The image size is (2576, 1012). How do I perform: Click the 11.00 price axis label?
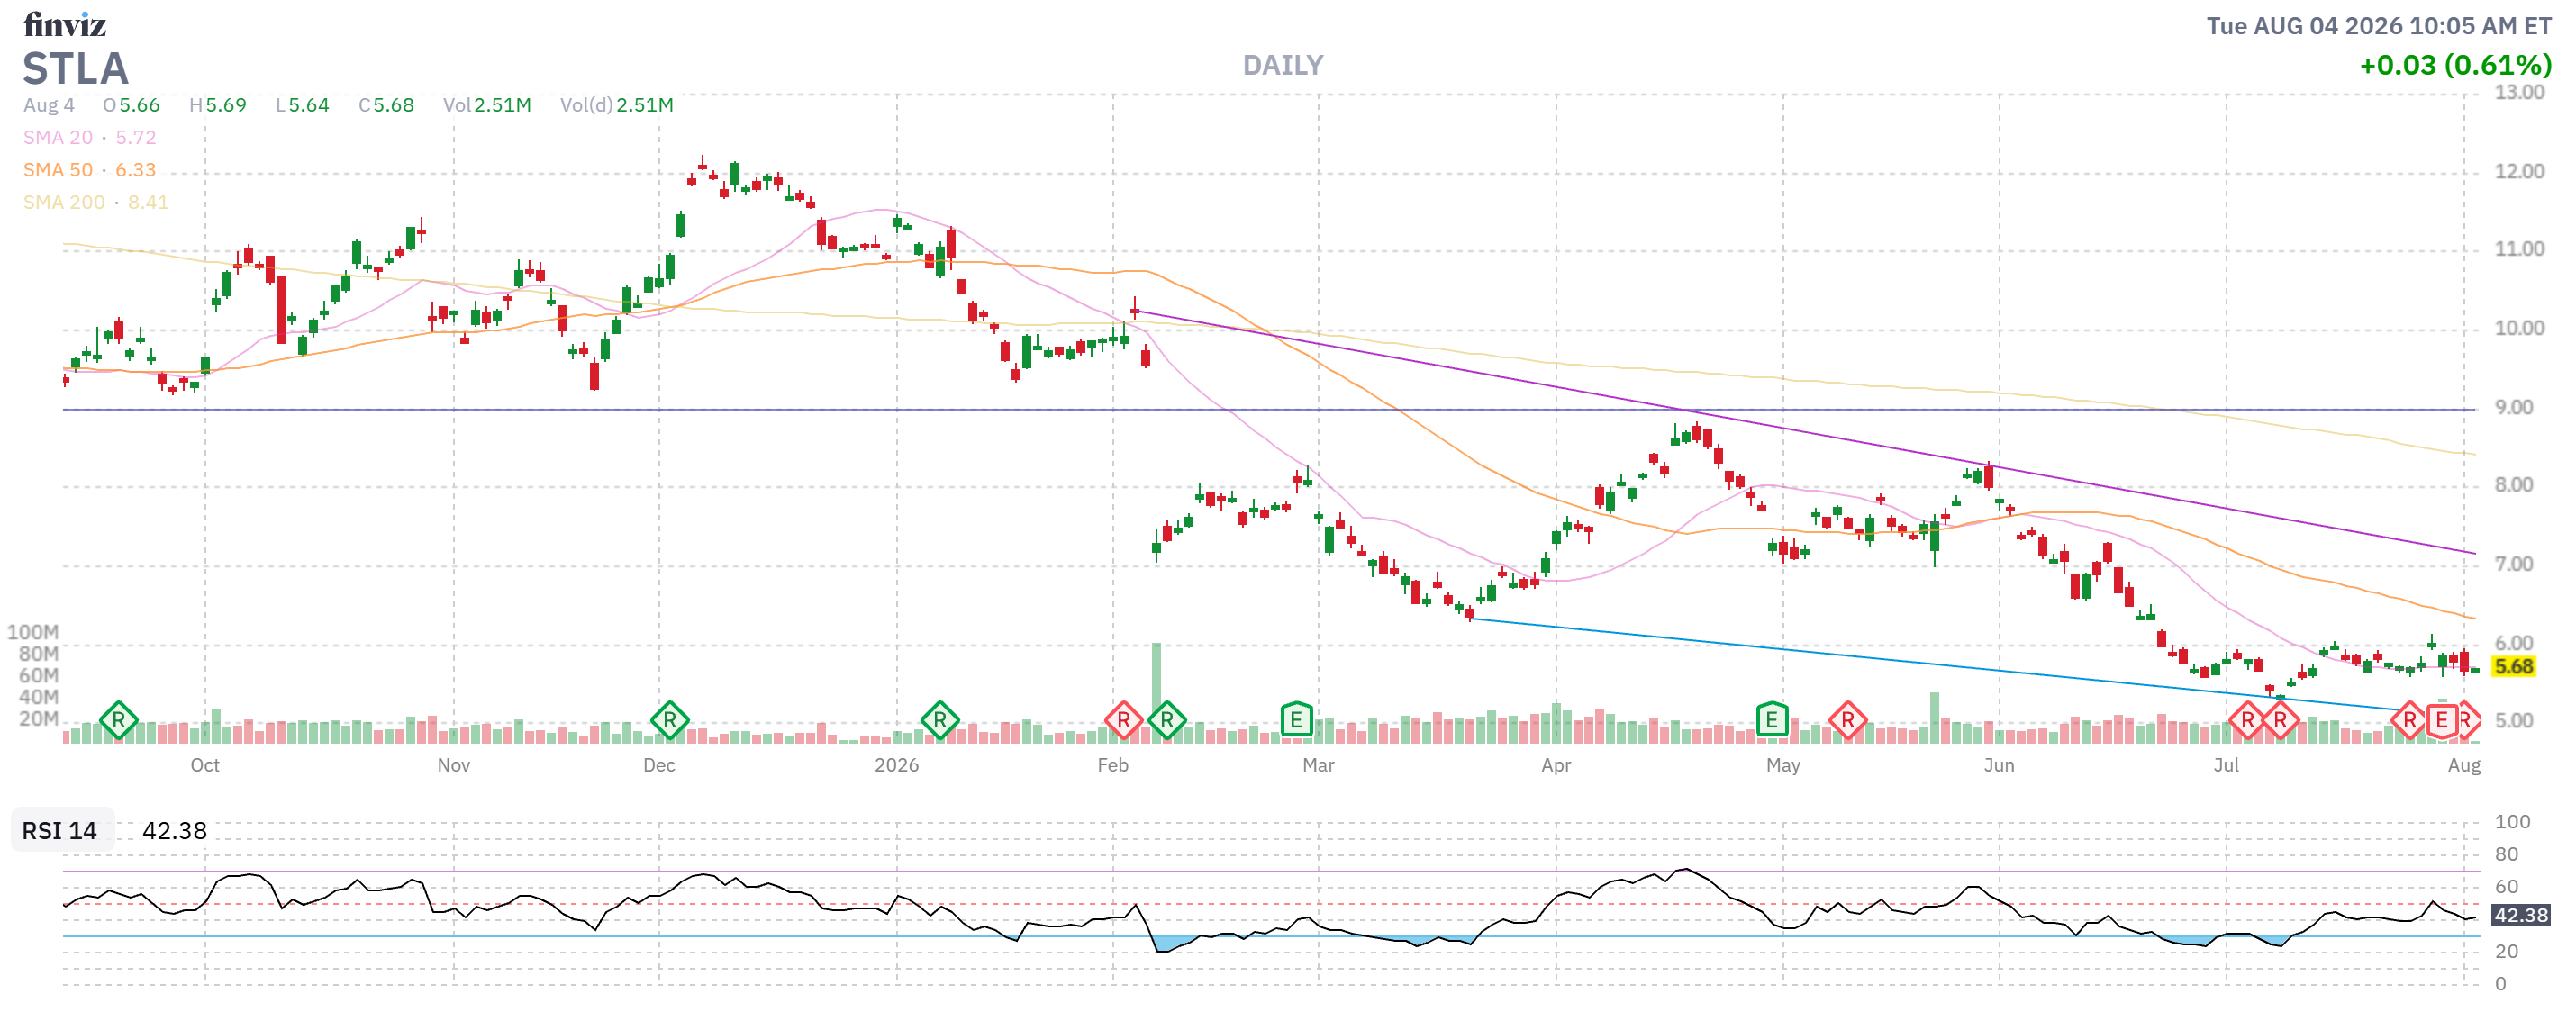tap(2519, 249)
